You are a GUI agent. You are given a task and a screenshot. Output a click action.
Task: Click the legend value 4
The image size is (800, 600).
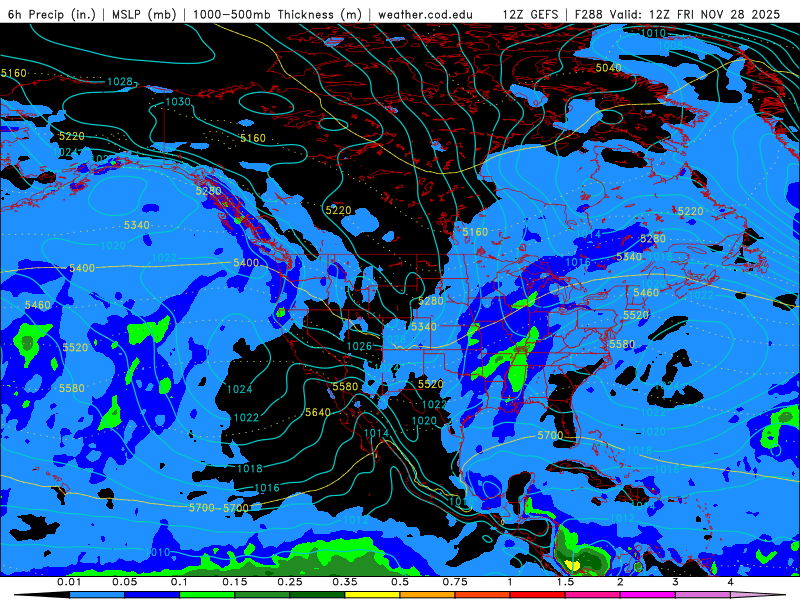[731, 582]
